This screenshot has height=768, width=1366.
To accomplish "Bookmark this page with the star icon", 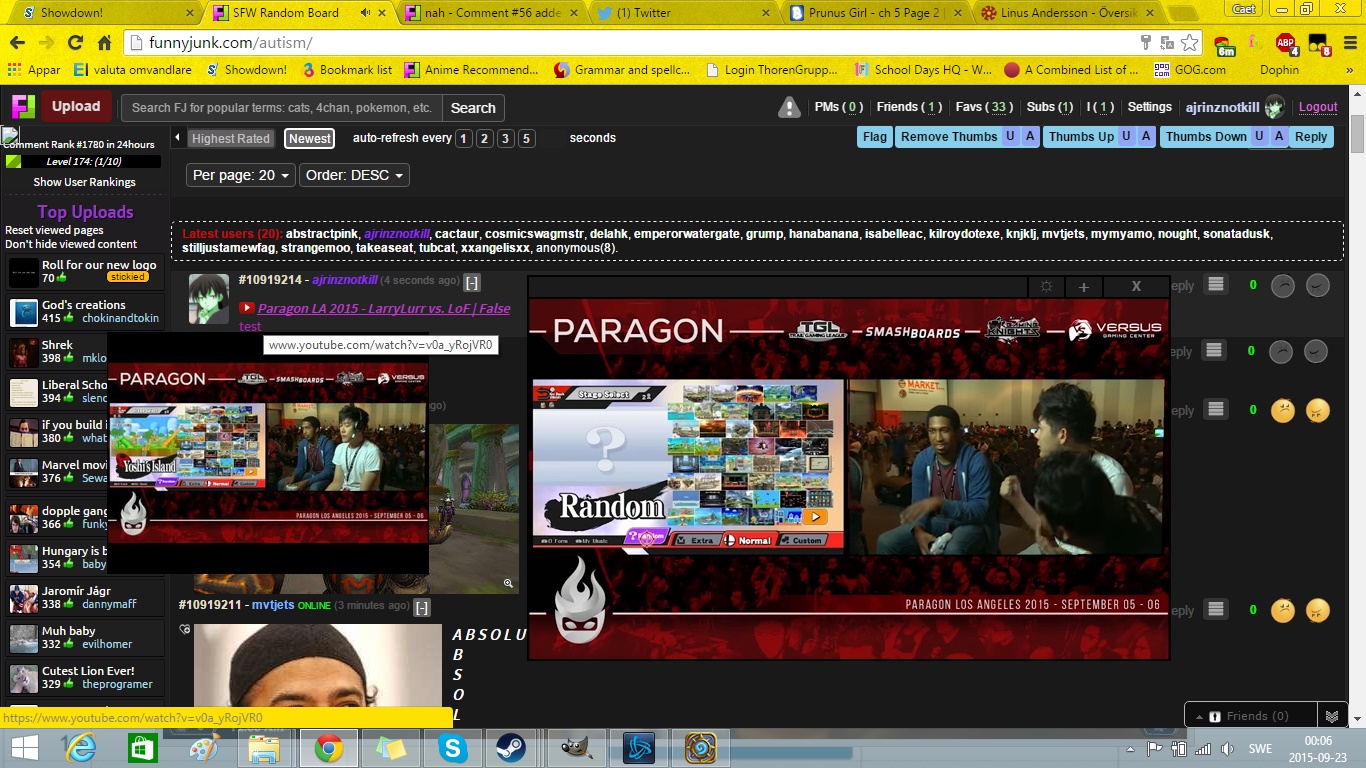I will pos(1189,43).
